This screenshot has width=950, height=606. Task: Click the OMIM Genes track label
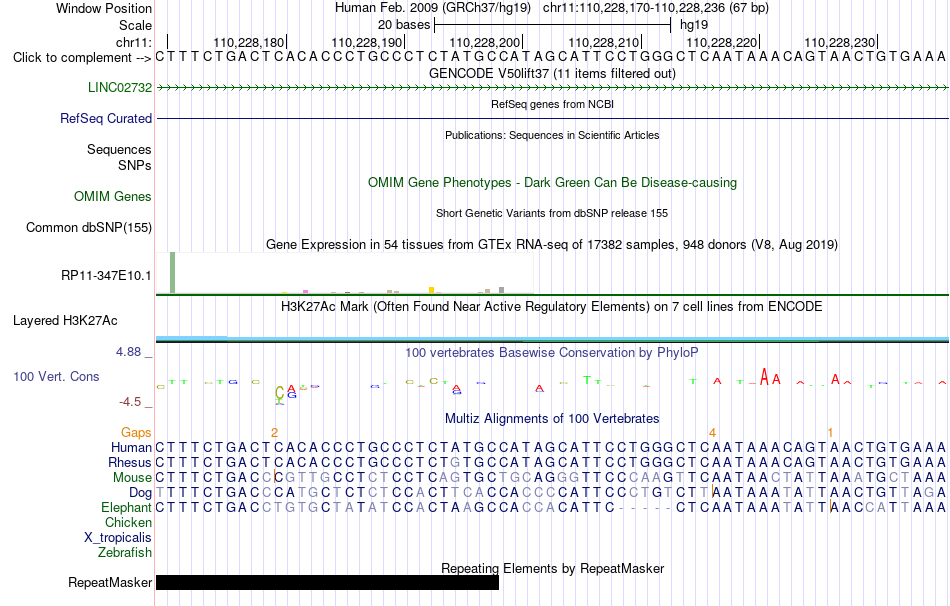[x=113, y=196]
